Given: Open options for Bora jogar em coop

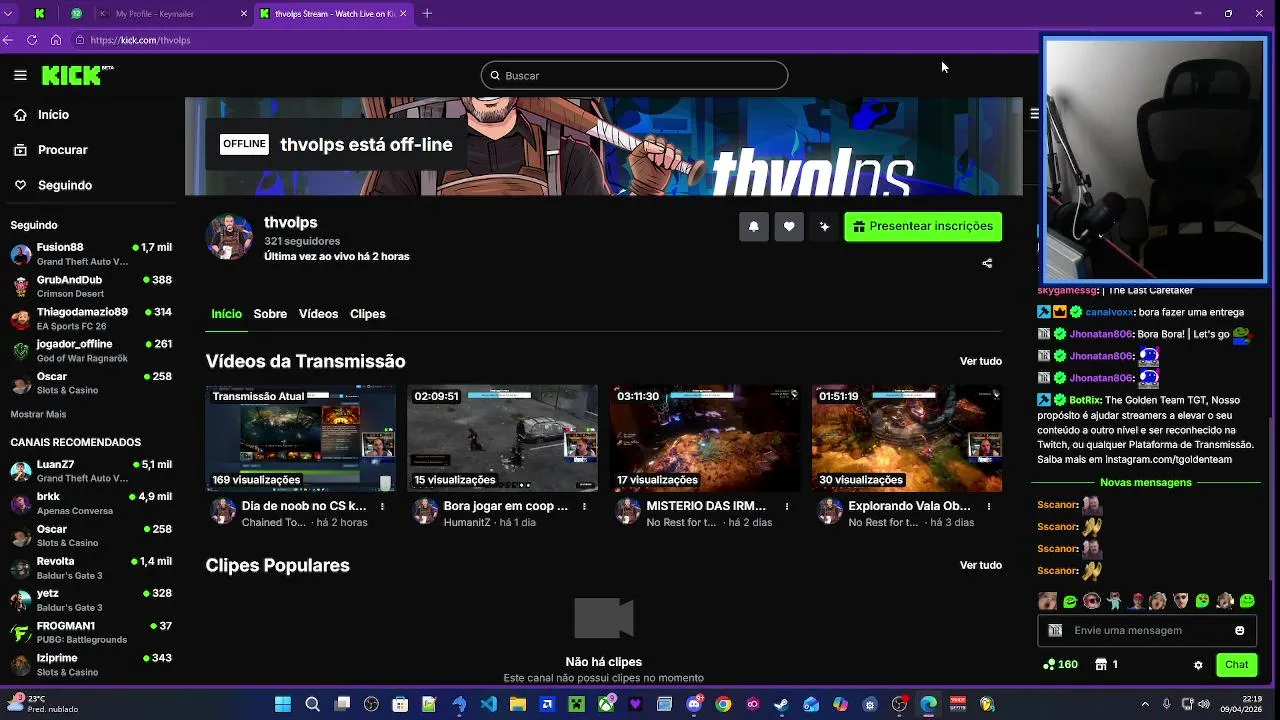Looking at the screenshot, I should tap(584, 507).
